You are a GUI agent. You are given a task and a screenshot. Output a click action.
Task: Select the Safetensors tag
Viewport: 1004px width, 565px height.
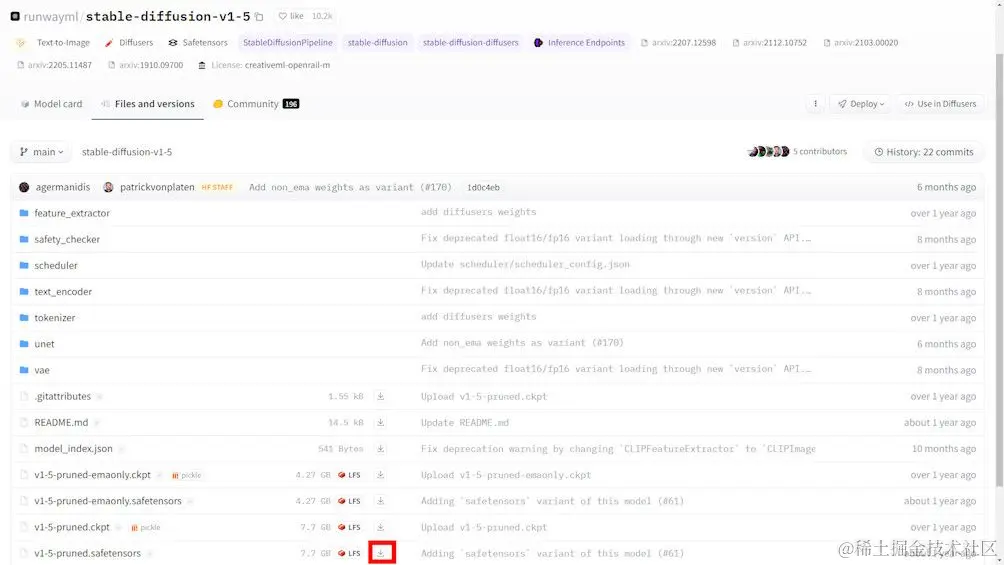point(198,42)
